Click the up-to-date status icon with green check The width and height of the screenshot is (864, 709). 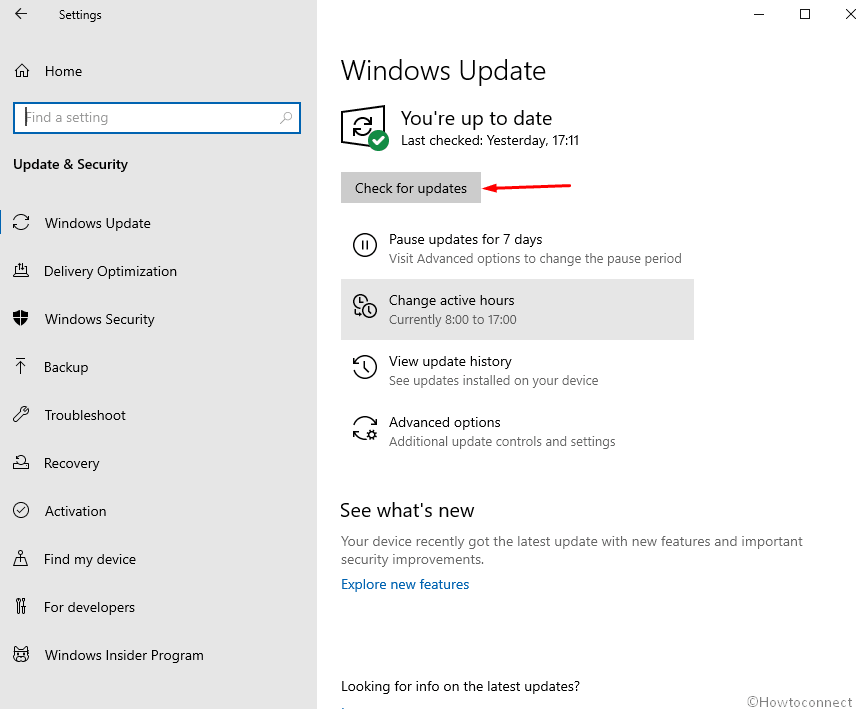point(365,127)
